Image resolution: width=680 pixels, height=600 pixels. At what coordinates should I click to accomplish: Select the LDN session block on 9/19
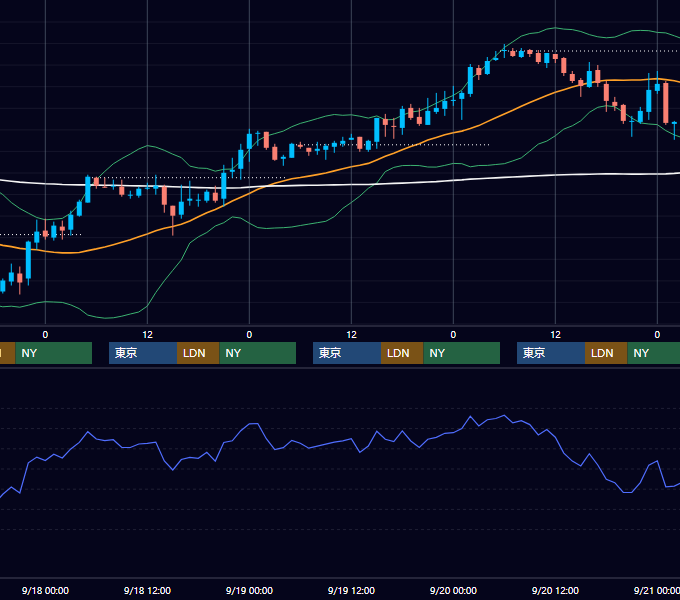402,353
